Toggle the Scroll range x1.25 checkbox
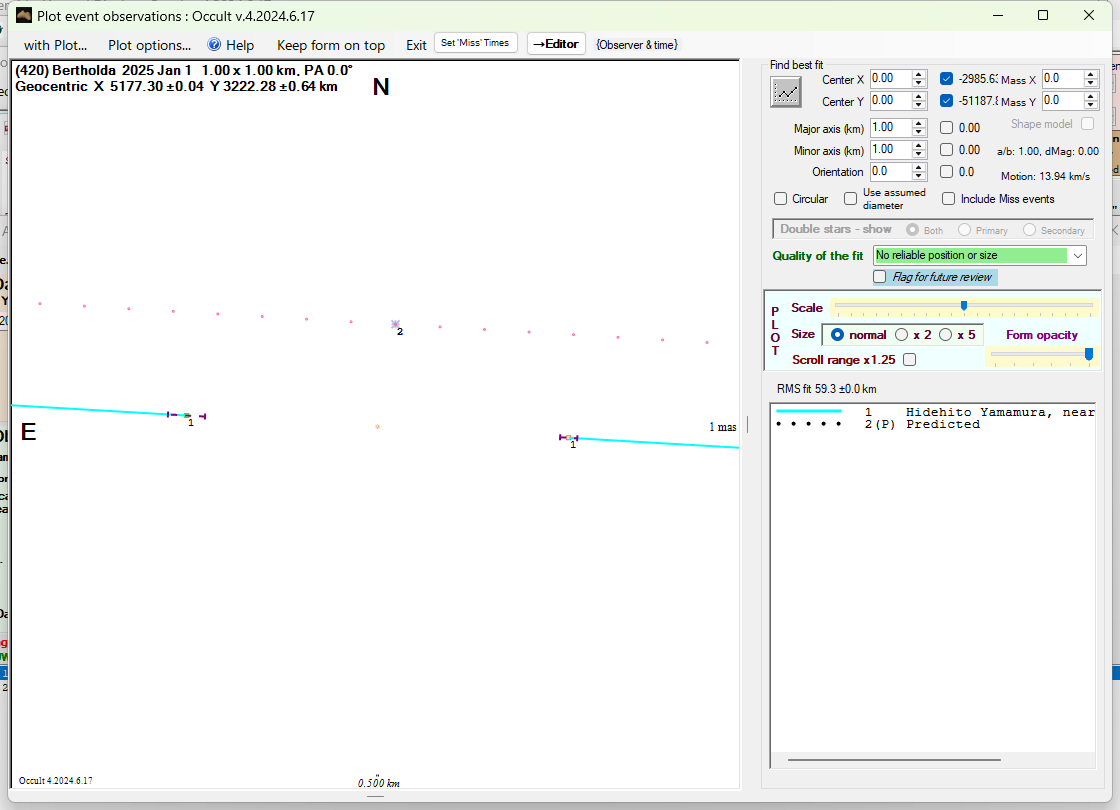This screenshot has height=810, width=1120. tap(909, 359)
